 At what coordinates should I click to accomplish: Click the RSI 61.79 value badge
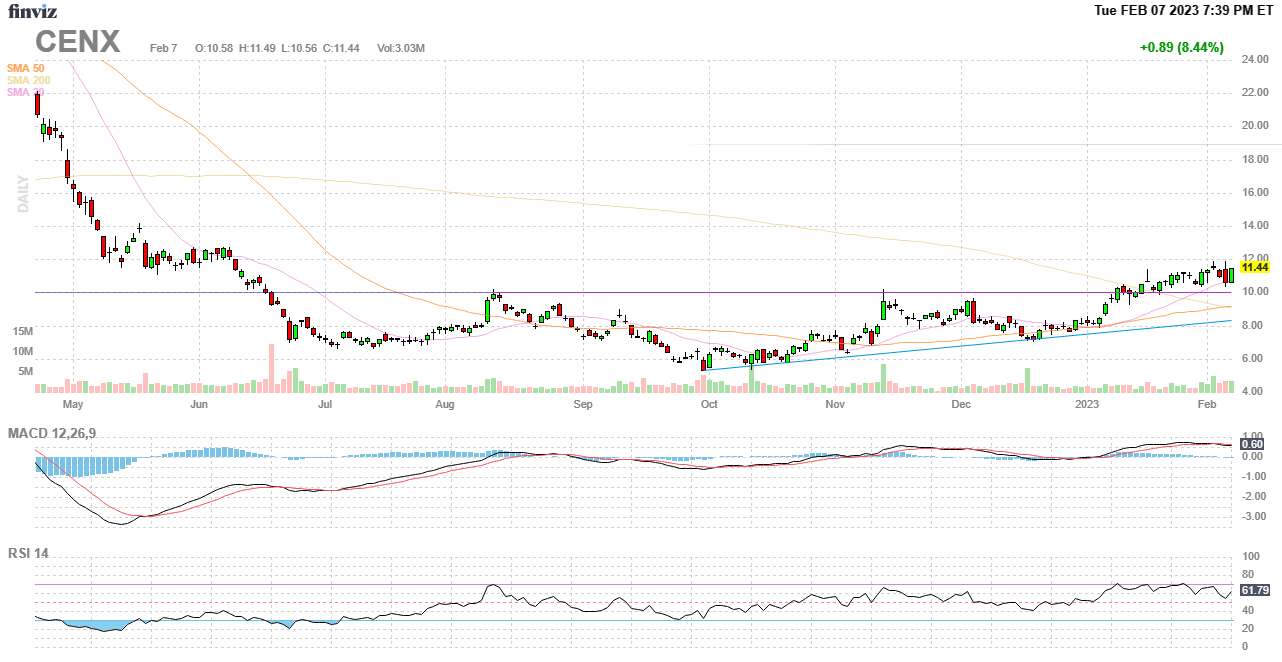pyautogui.click(x=1254, y=590)
